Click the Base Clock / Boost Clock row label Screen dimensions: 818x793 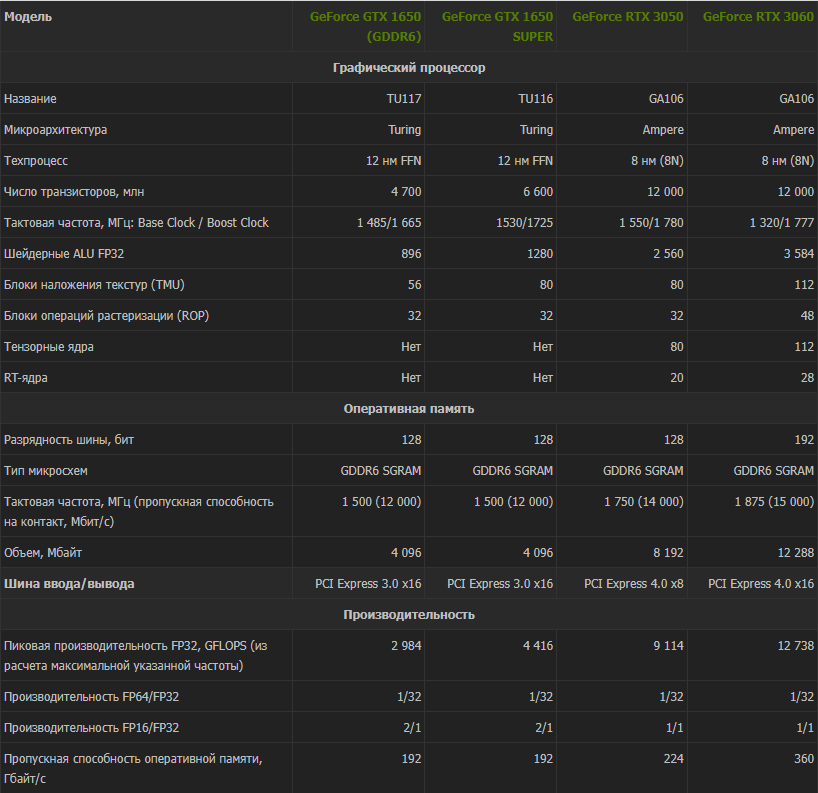(136, 223)
